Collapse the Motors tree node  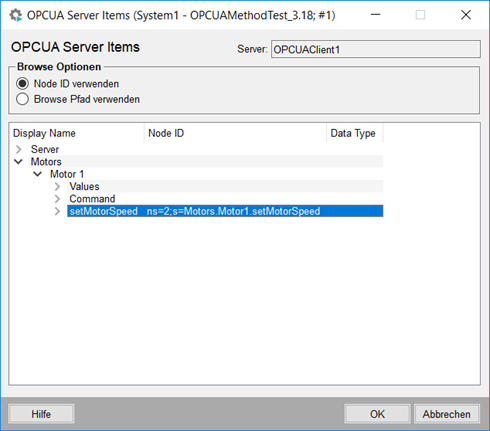(19, 162)
